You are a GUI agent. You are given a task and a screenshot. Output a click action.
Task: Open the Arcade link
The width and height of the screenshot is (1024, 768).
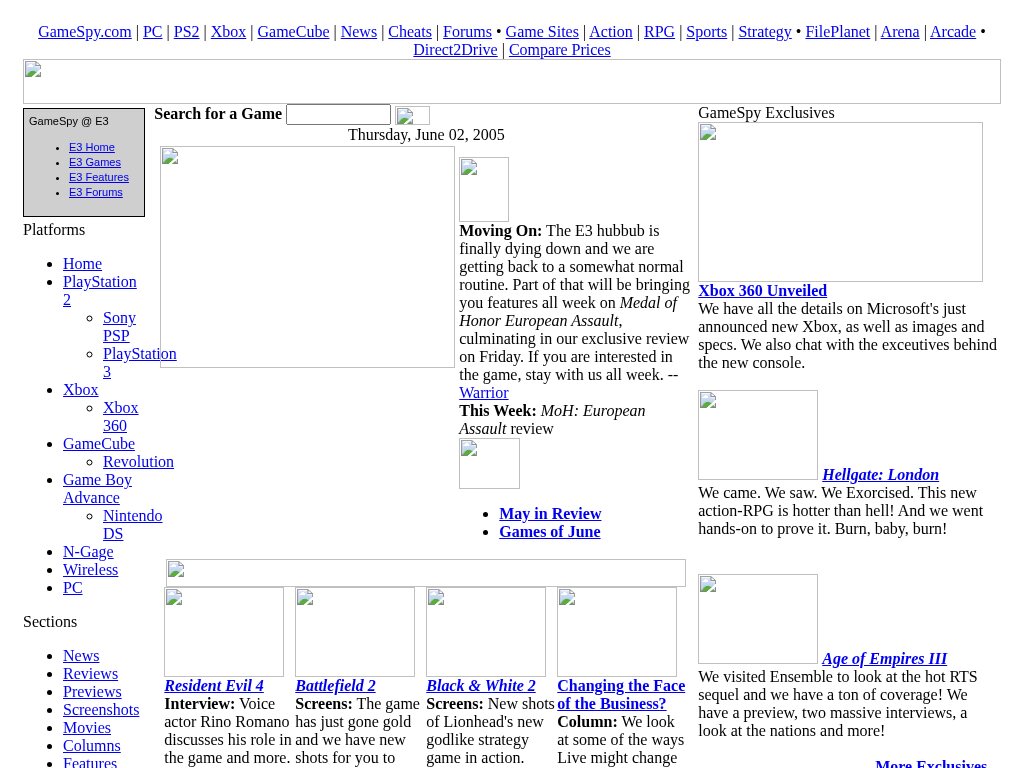(x=953, y=31)
